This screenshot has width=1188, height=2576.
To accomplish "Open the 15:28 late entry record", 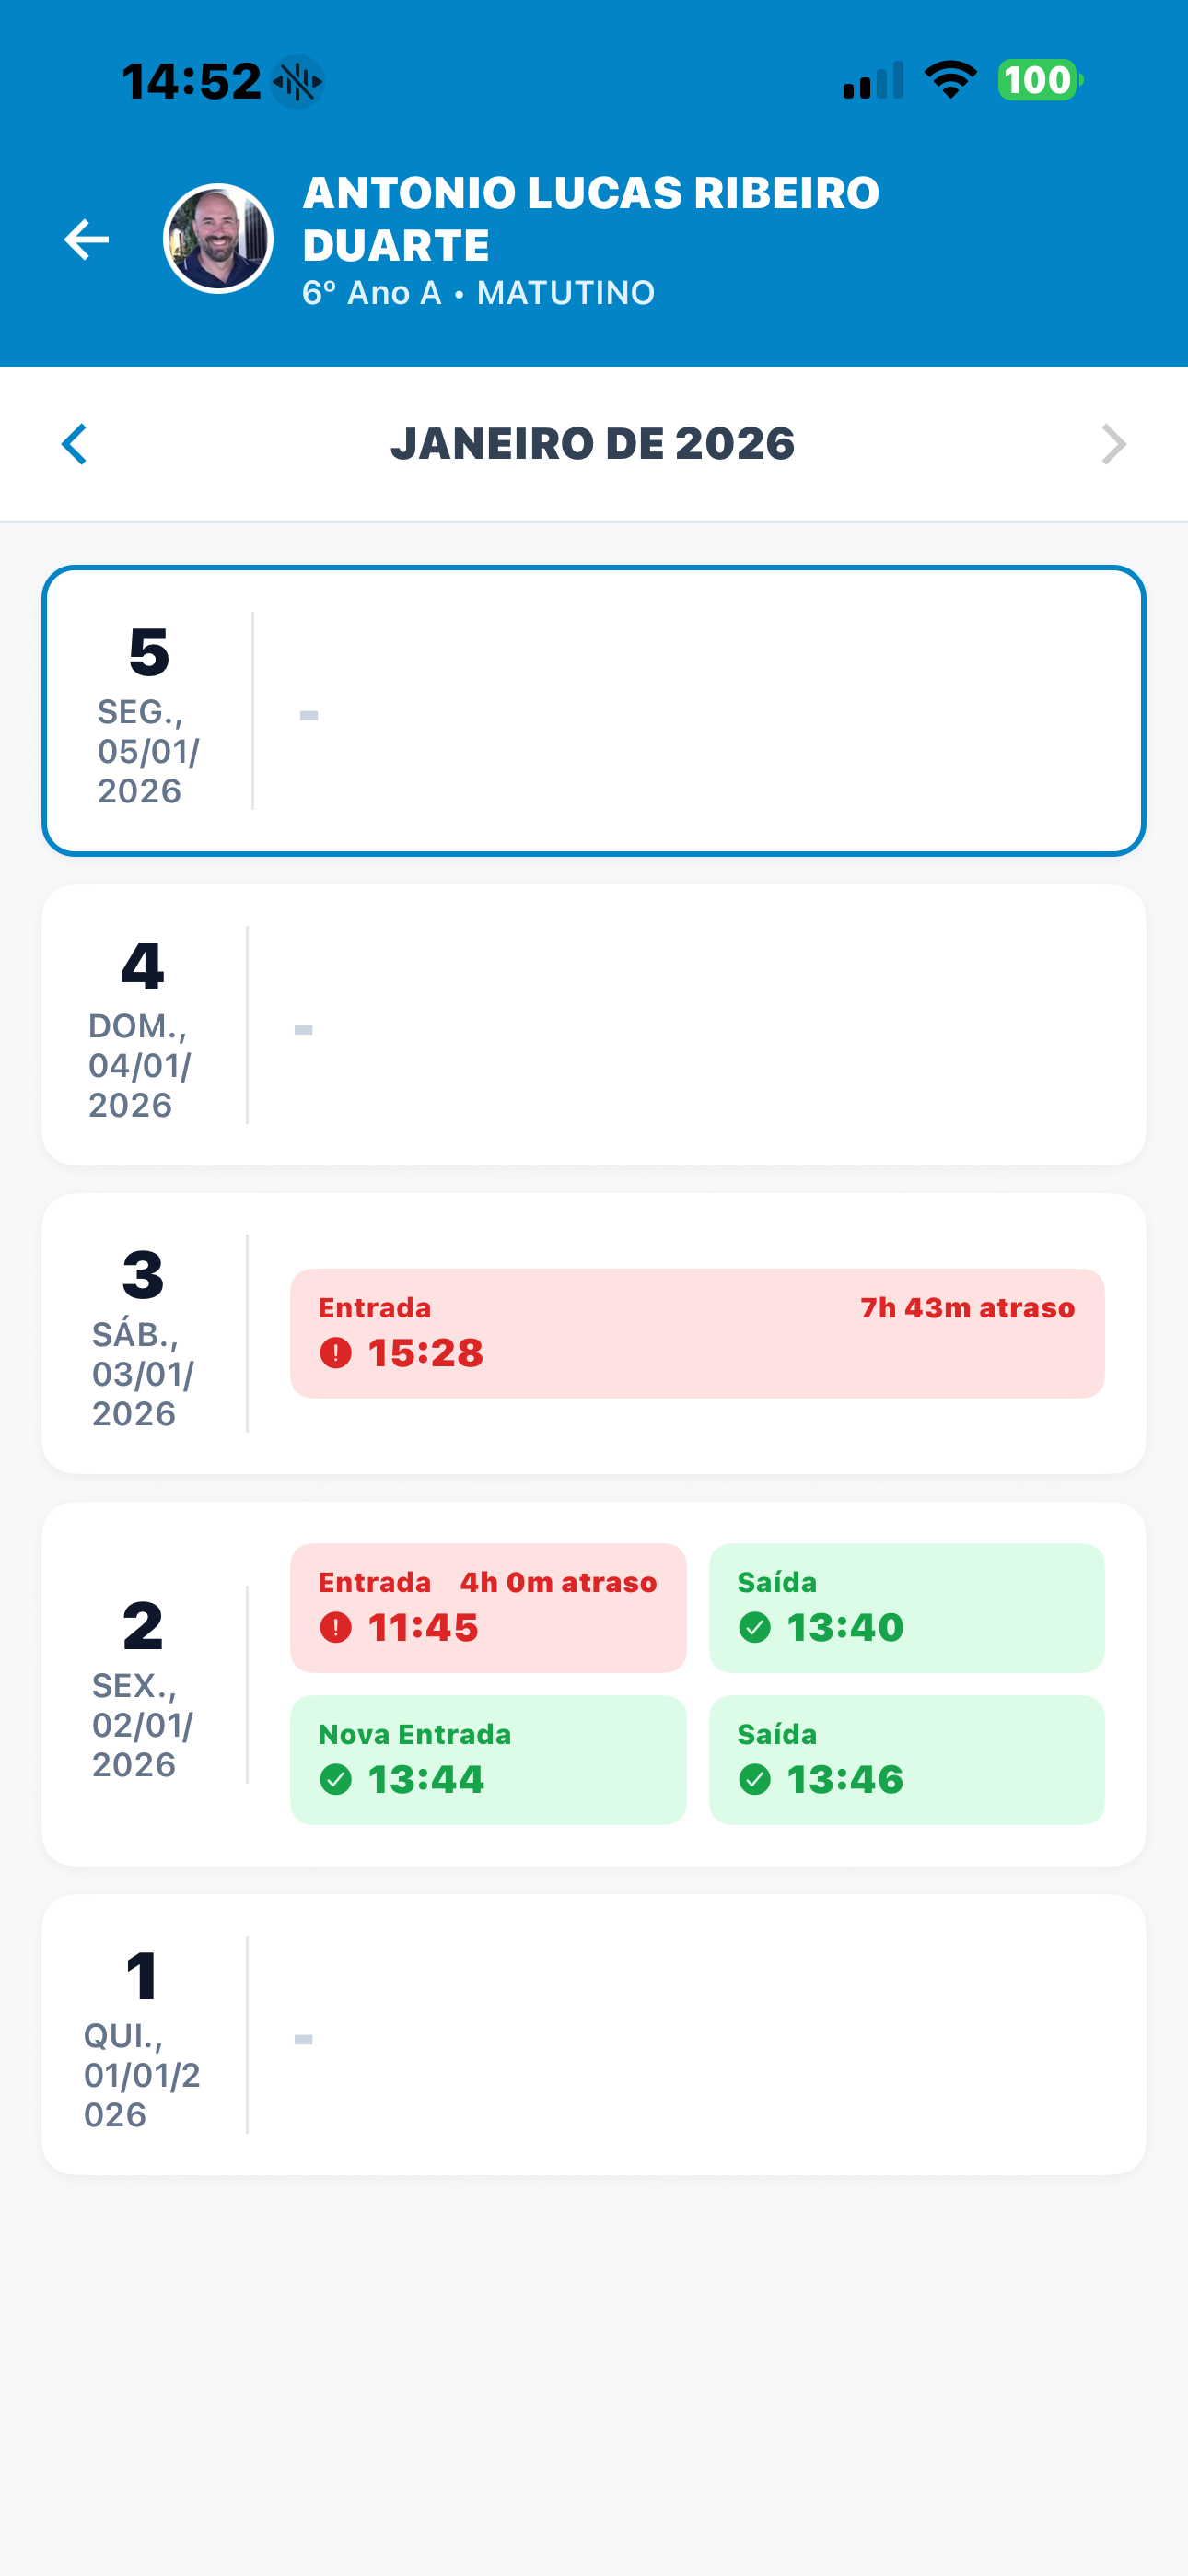I will (x=697, y=1333).
